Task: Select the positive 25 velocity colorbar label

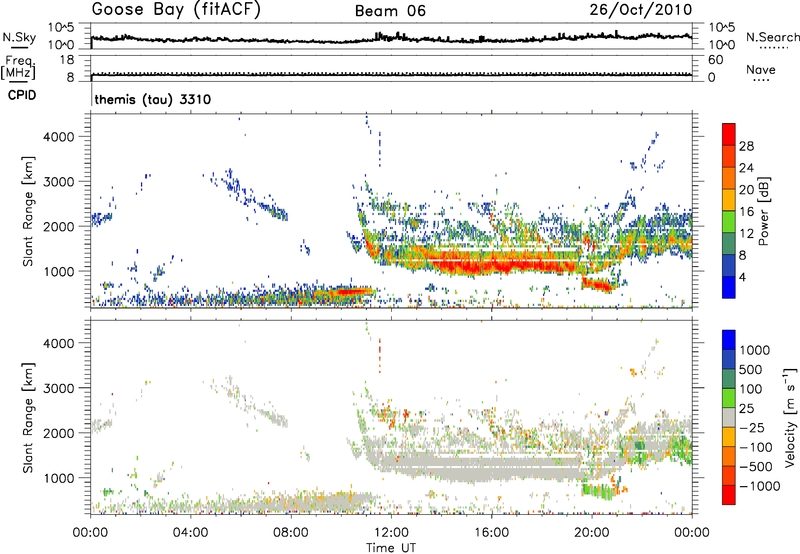Action: [747, 408]
